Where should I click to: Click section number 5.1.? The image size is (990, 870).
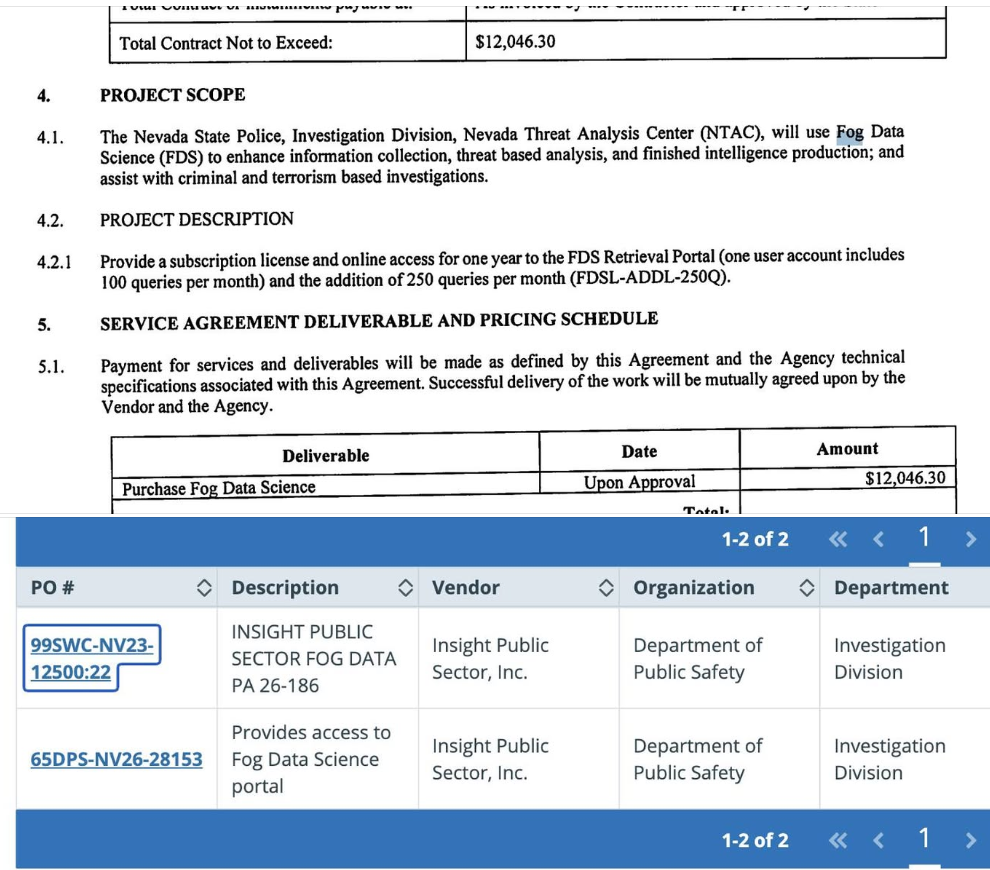point(51,367)
